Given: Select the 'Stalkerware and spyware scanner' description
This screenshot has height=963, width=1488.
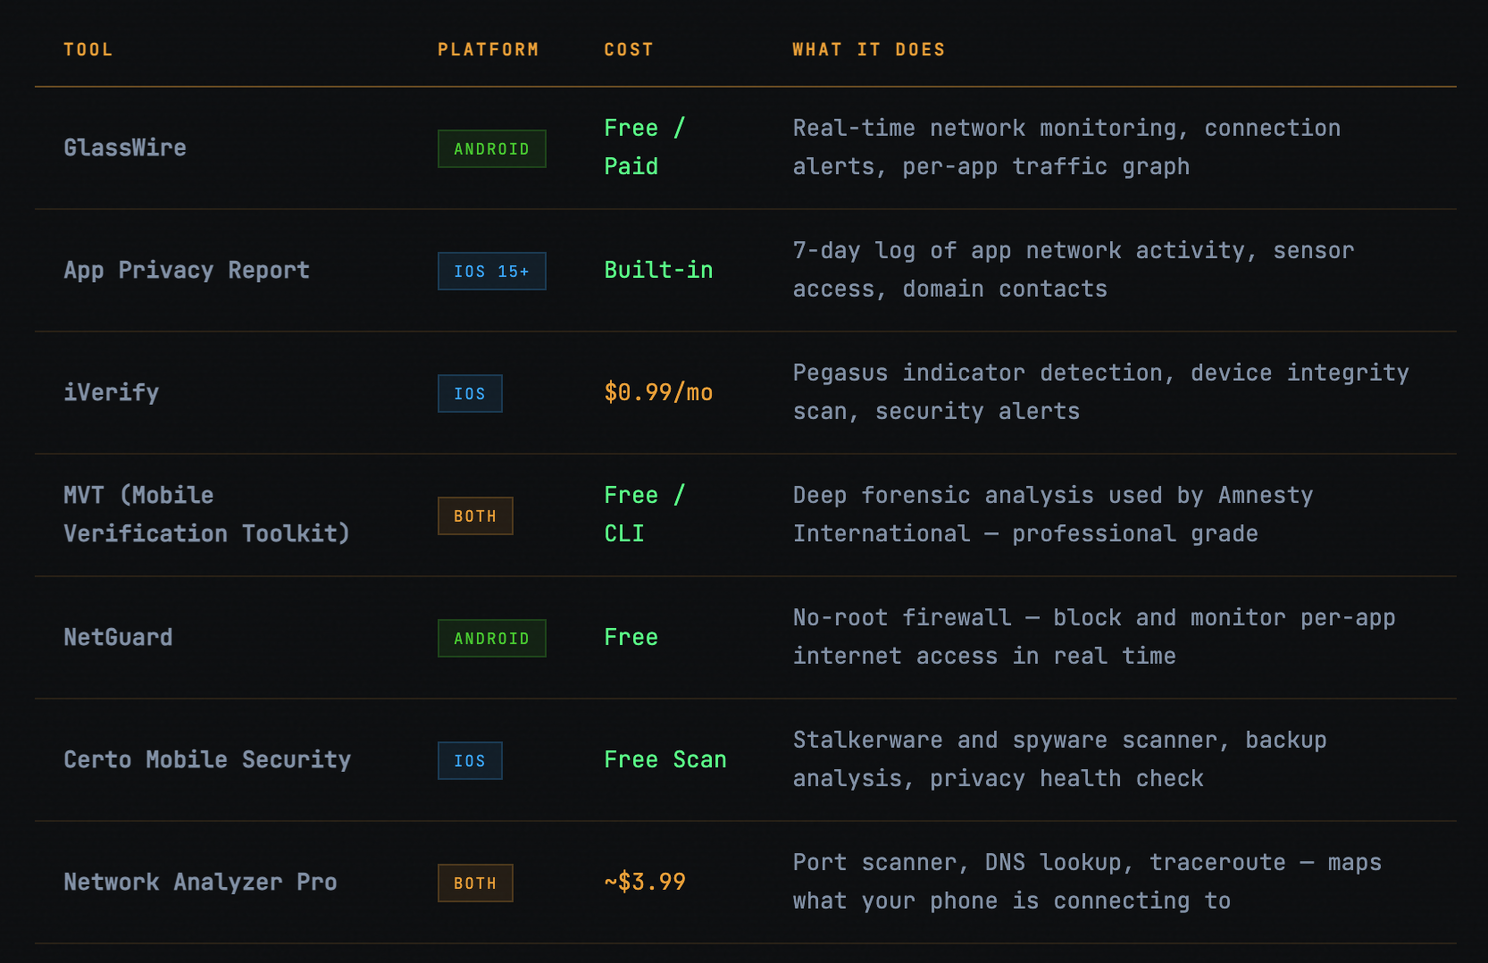Looking at the screenshot, I should (x=1060, y=759).
